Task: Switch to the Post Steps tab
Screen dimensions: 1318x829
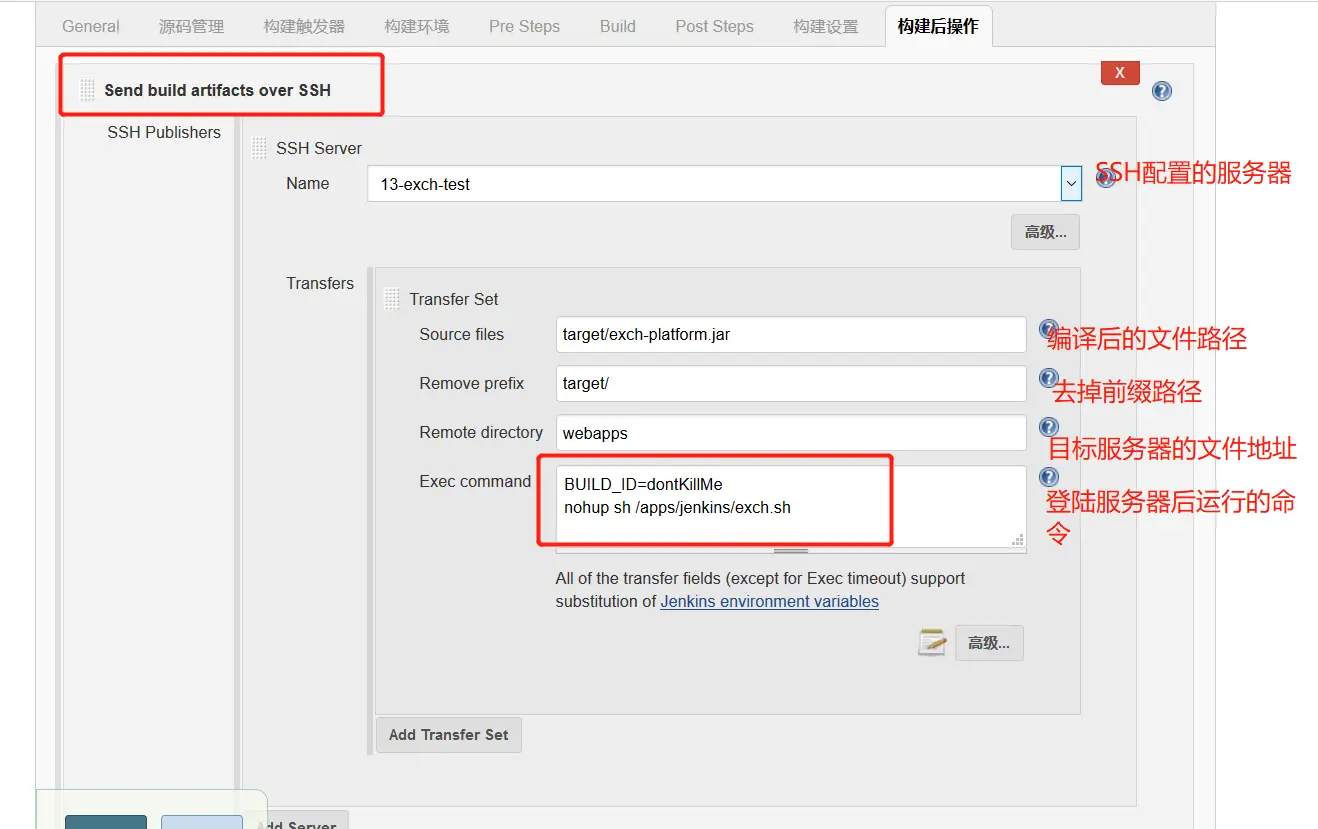Action: pos(714,26)
